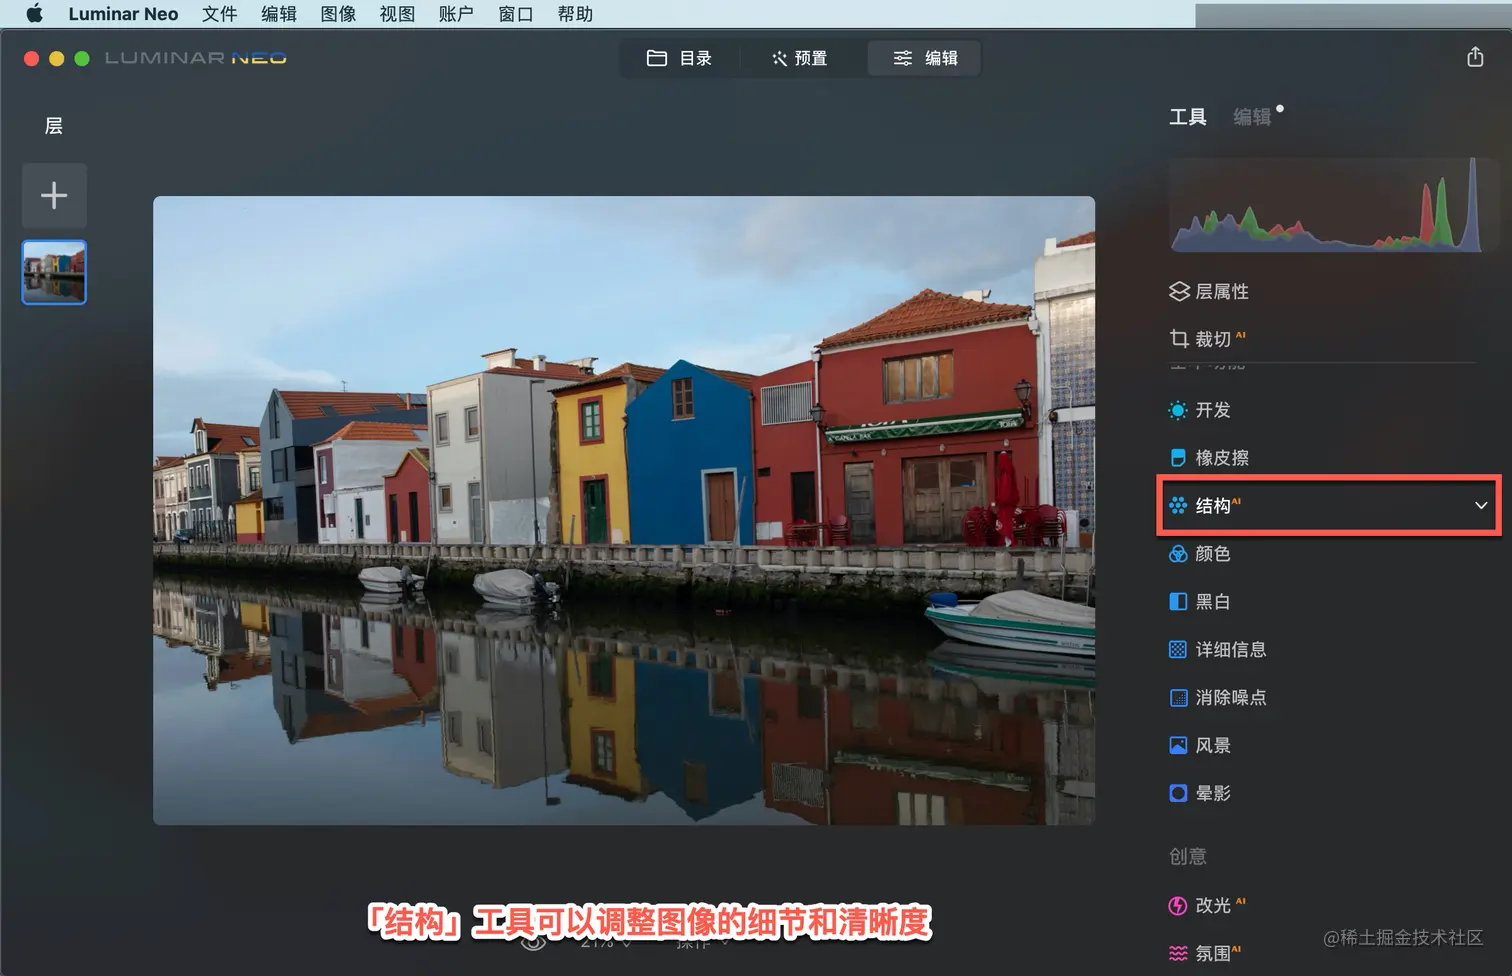Select the 编辑 tab beside 预置
1512x976 pixels.
click(924, 58)
